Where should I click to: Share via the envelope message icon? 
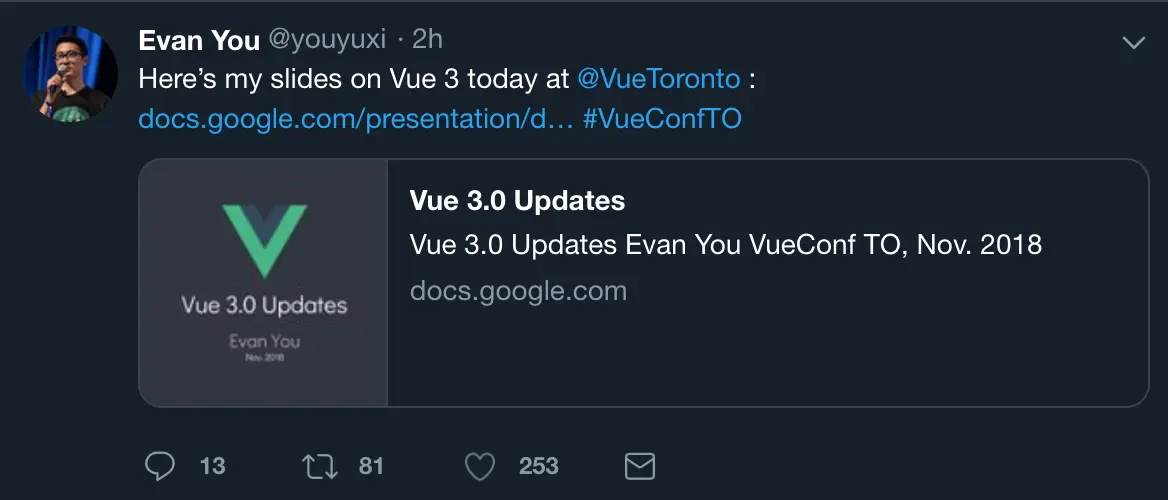pos(639,466)
